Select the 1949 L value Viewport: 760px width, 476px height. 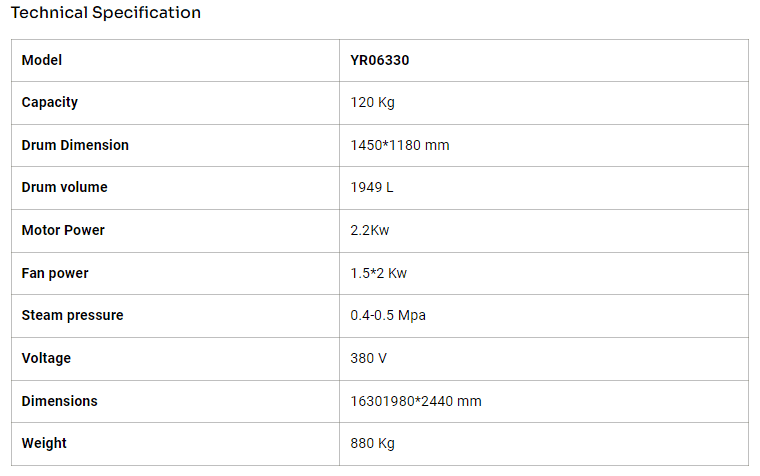tap(372, 187)
